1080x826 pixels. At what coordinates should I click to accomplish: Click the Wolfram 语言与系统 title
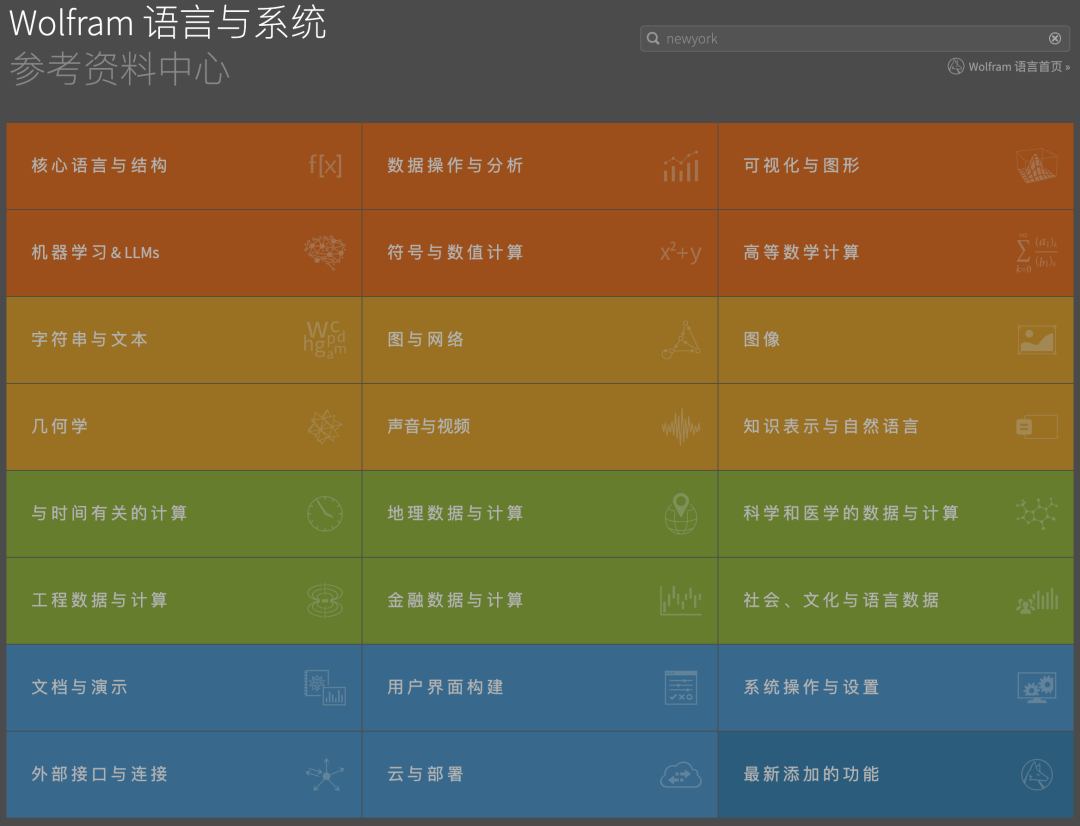167,23
